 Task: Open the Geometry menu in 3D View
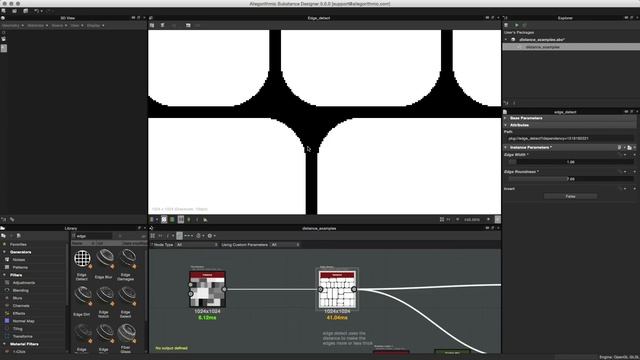12,25
